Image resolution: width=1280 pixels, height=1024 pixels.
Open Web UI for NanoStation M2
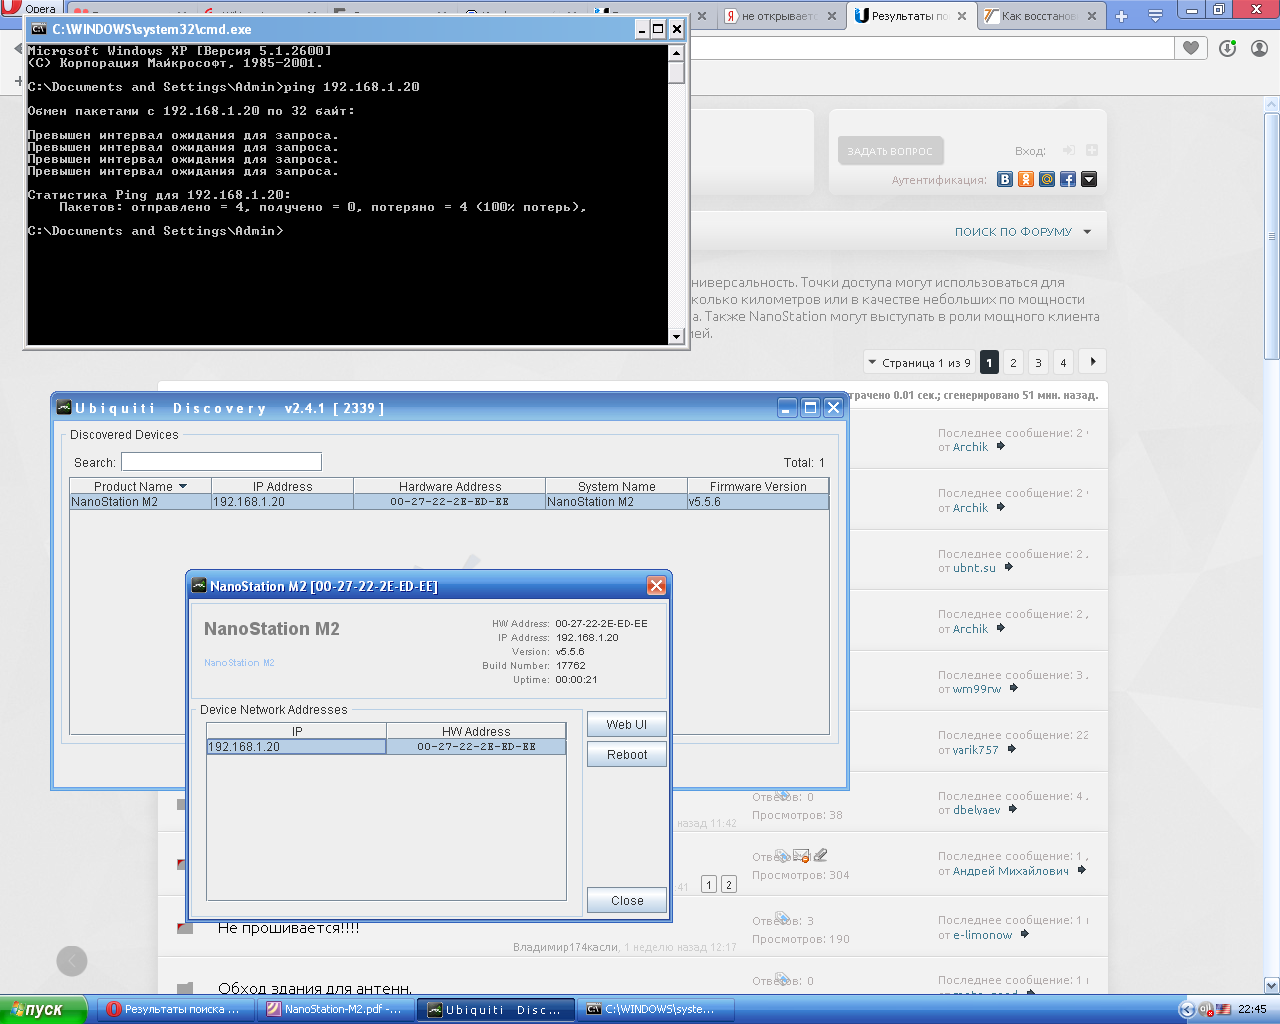626,724
